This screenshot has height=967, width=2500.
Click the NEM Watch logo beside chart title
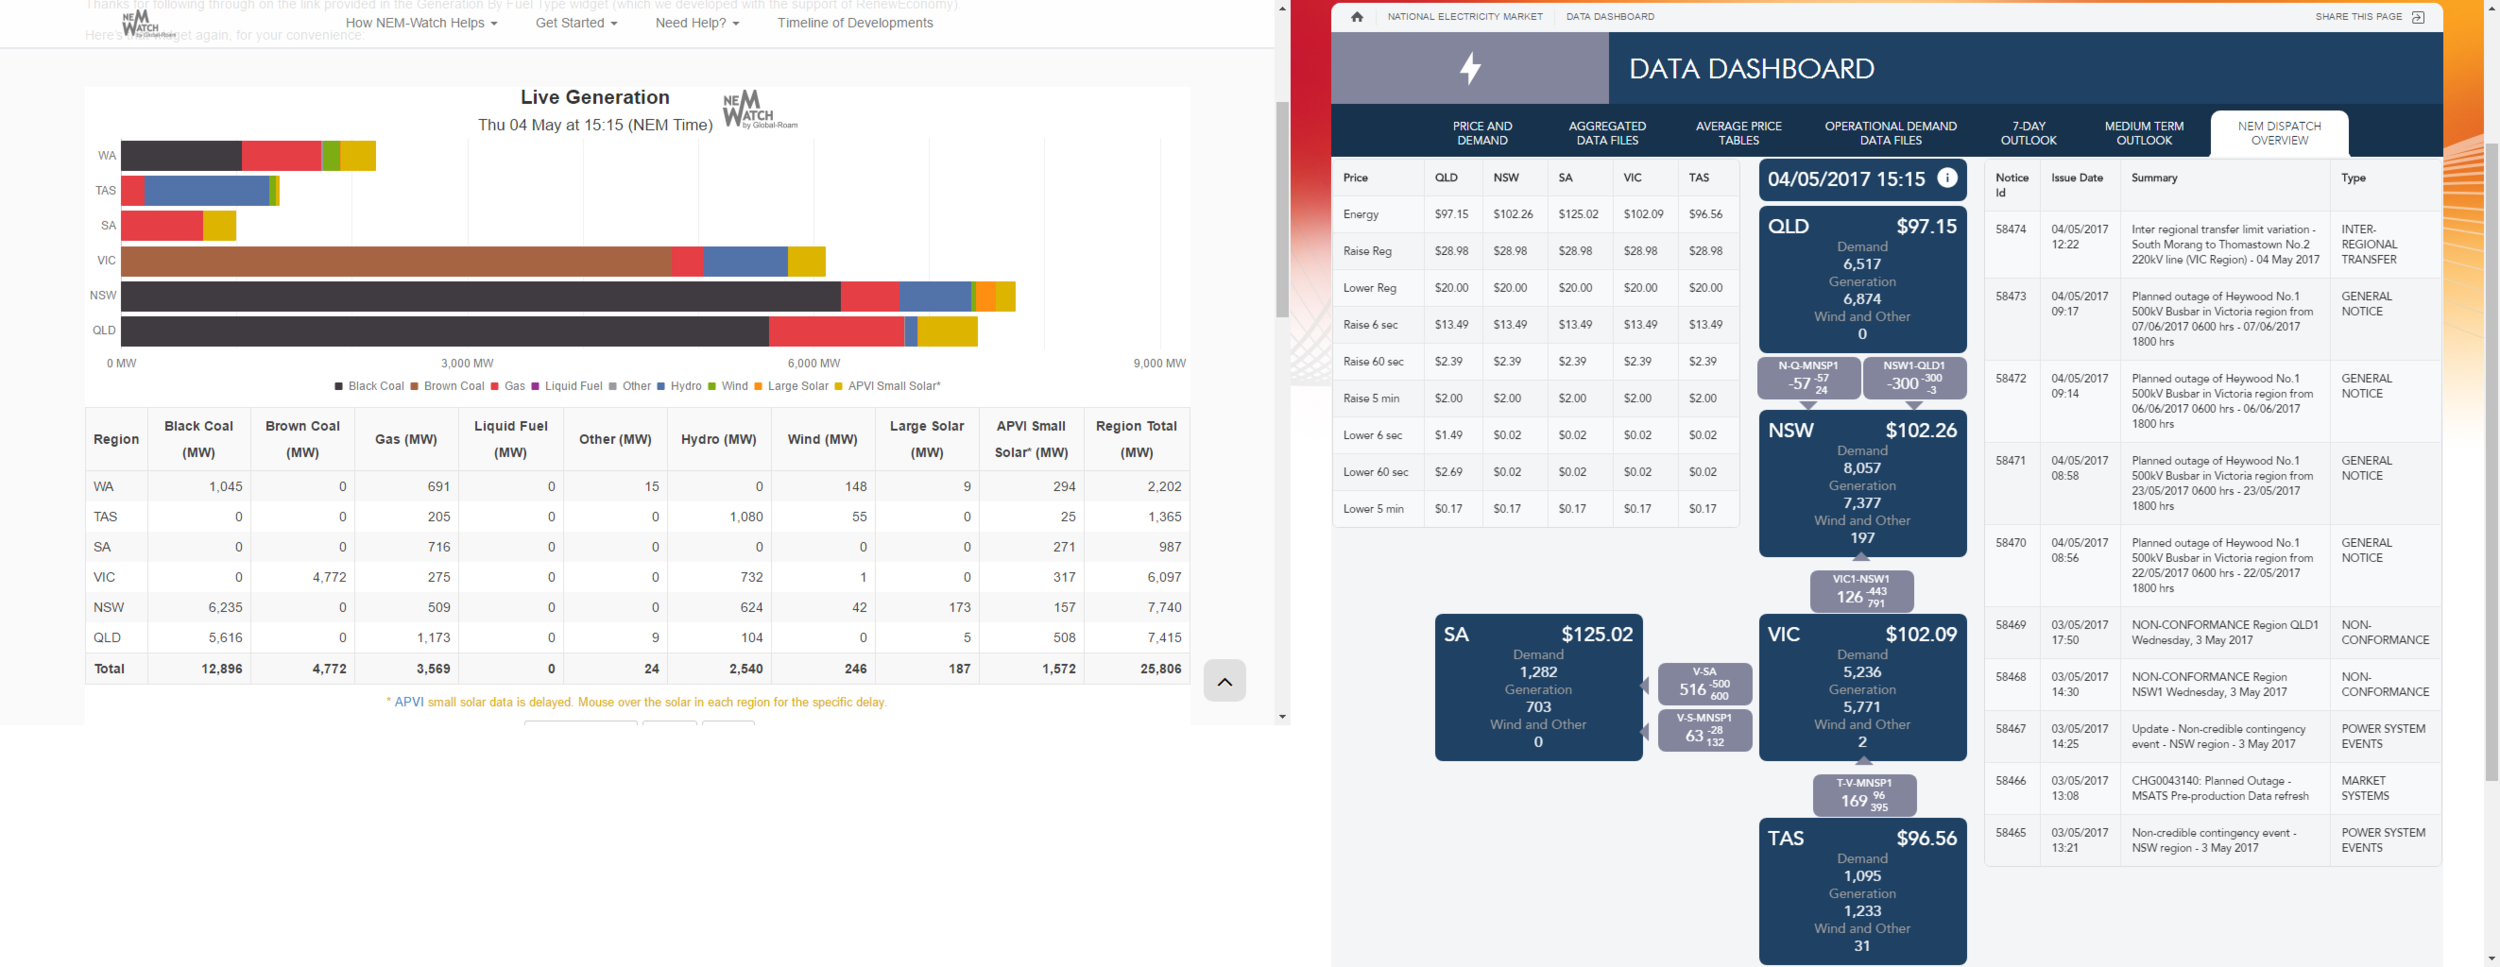[x=759, y=110]
